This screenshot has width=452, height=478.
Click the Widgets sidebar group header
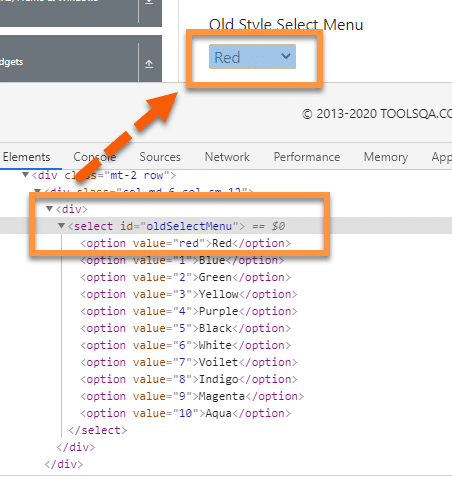[x=81, y=59]
